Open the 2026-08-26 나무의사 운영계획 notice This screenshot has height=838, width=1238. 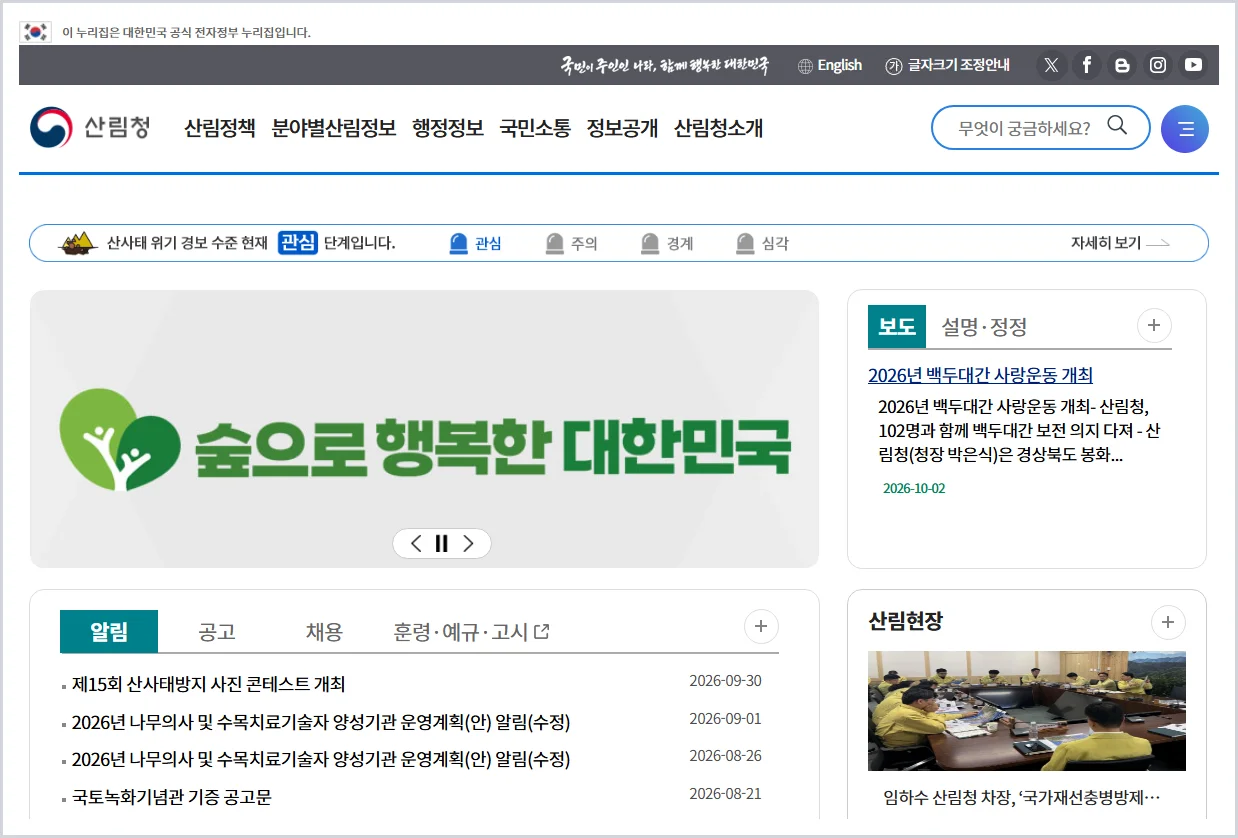tap(321, 759)
